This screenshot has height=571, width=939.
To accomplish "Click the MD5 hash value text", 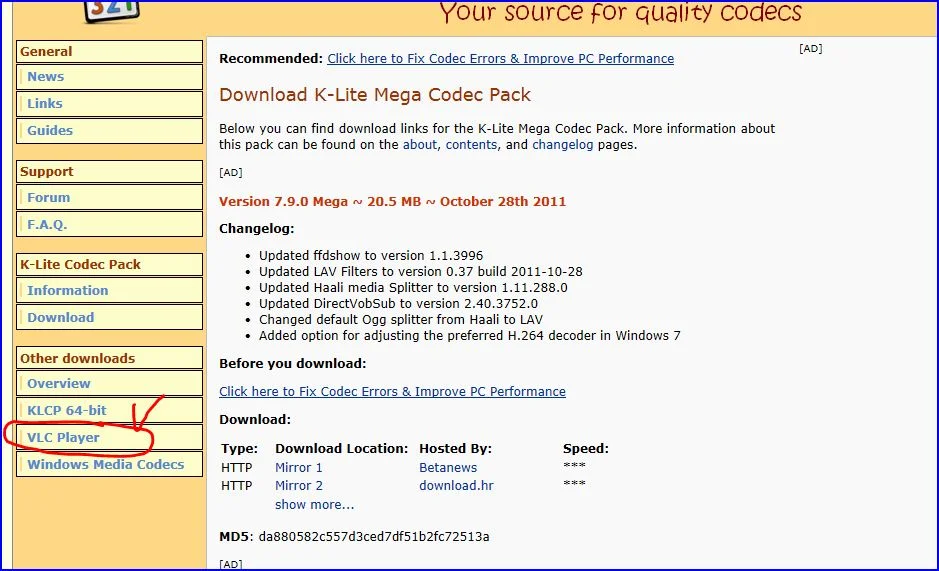I will (x=374, y=536).
